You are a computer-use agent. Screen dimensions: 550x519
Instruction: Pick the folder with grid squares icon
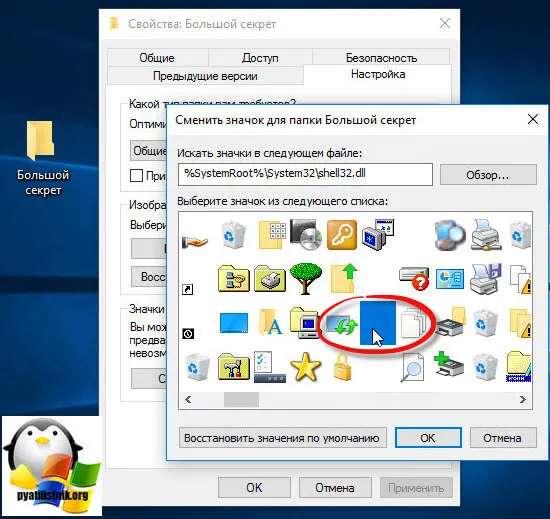point(272,235)
